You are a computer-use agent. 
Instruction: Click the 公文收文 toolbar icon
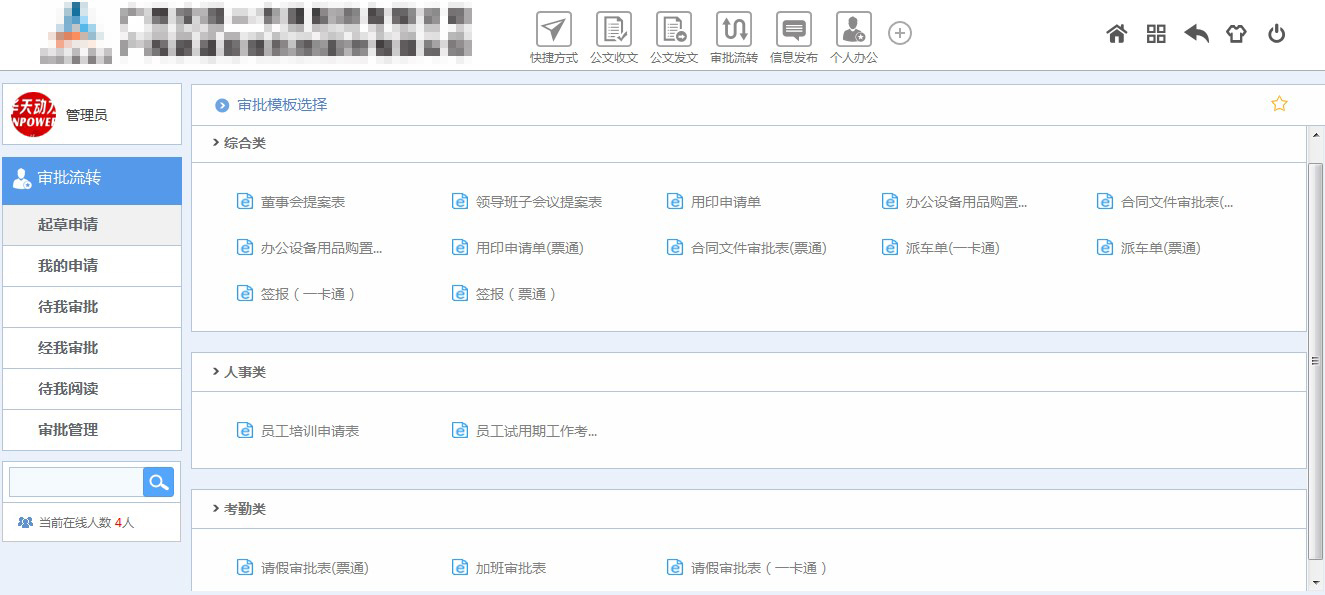(614, 31)
